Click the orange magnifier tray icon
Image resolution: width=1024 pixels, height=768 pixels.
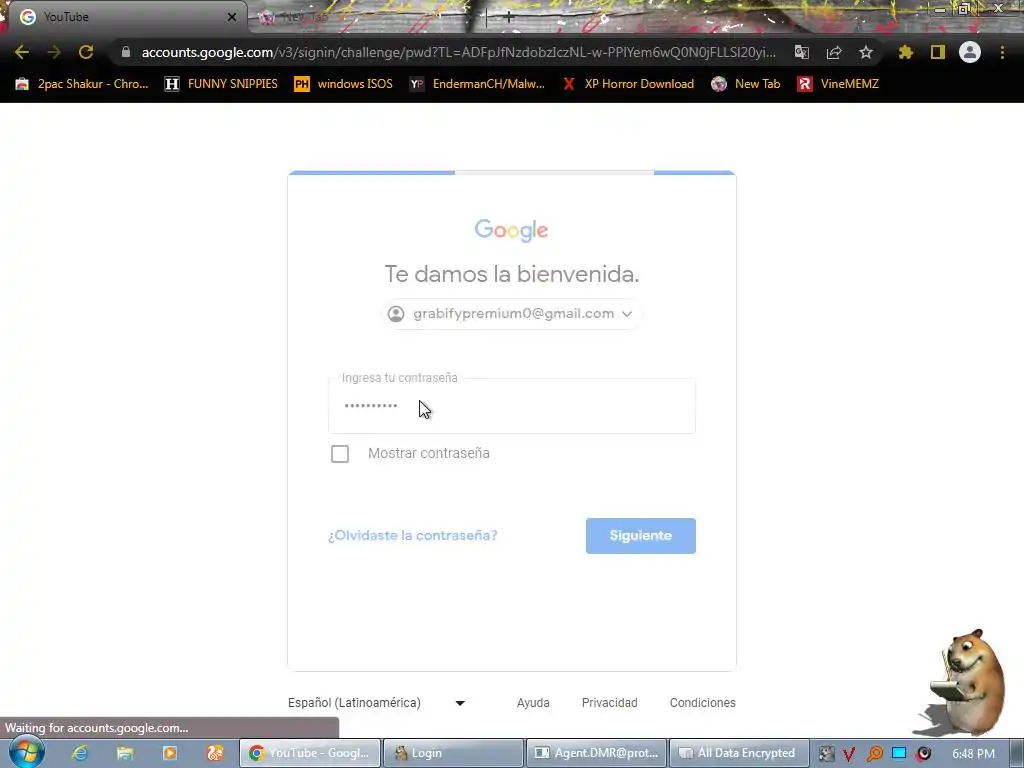pyautogui.click(x=874, y=754)
